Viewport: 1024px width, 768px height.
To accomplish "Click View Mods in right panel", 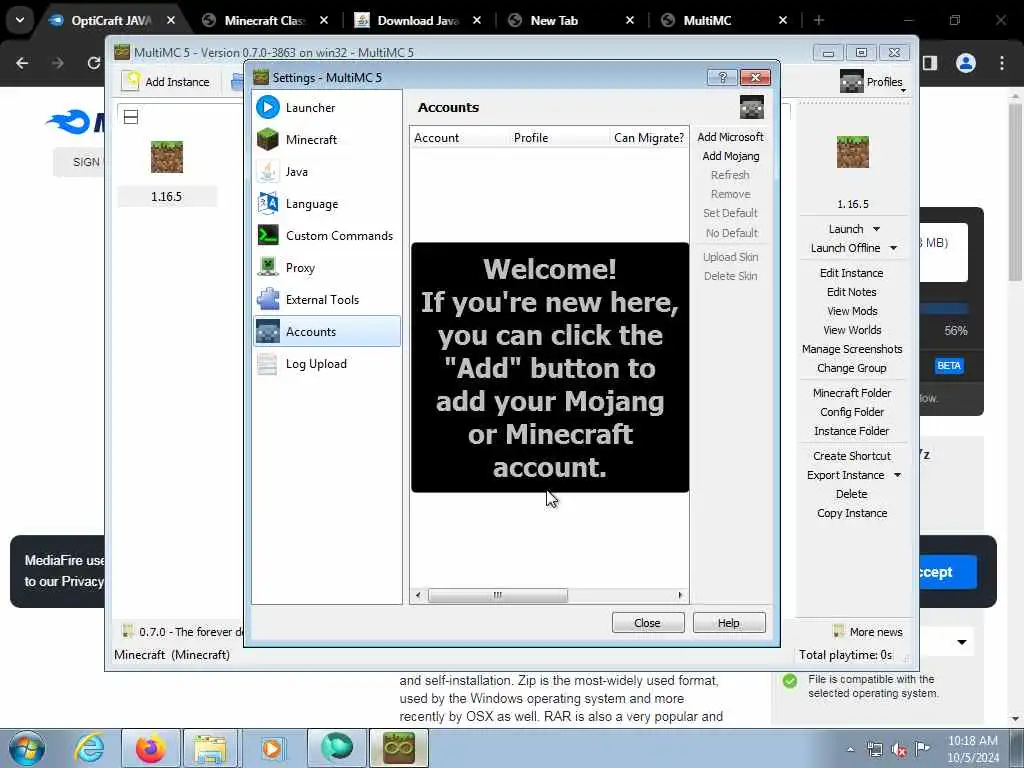I will point(852,311).
